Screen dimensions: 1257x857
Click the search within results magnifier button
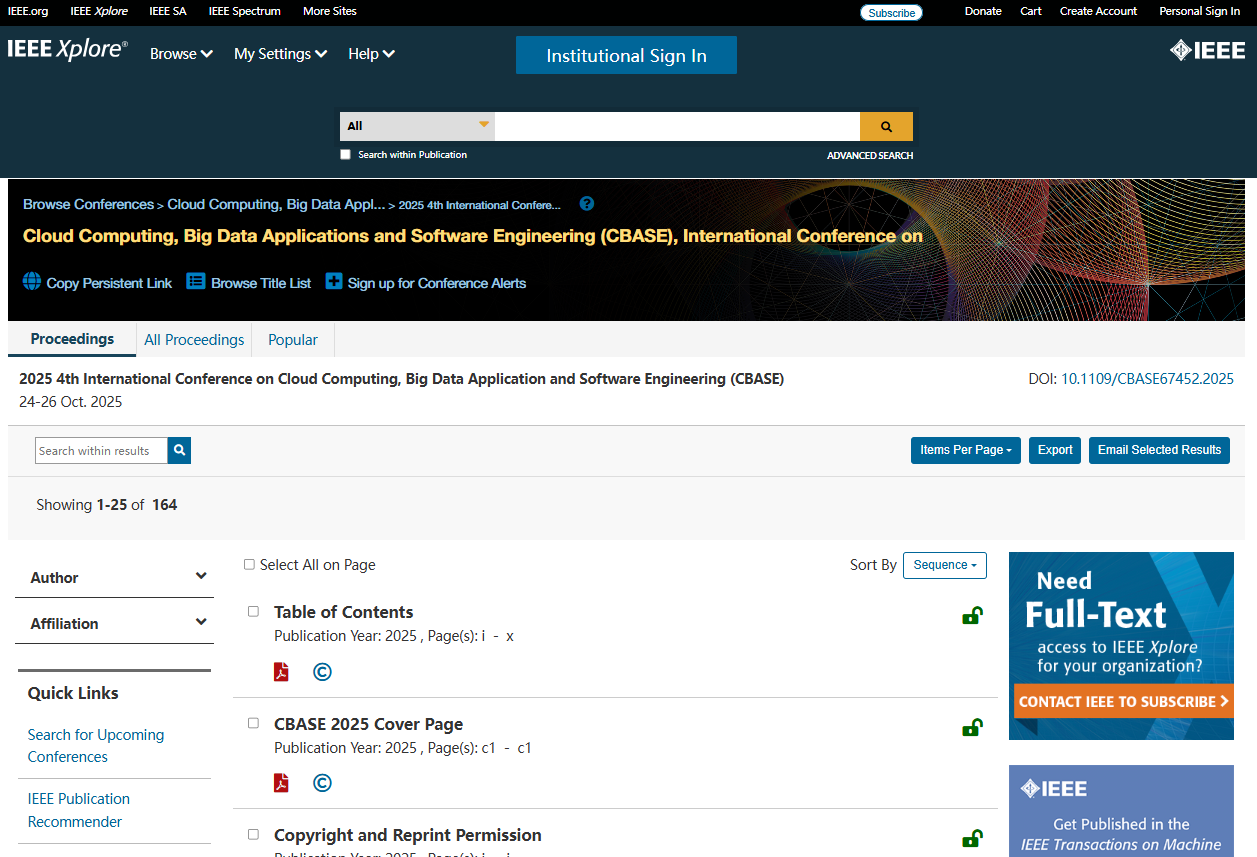pyautogui.click(x=179, y=451)
